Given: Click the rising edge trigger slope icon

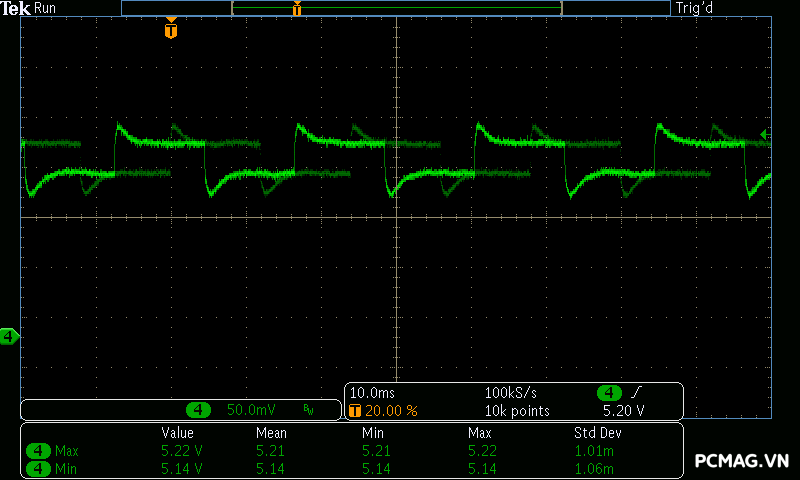Looking at the screenshot, I should point(637,393).
